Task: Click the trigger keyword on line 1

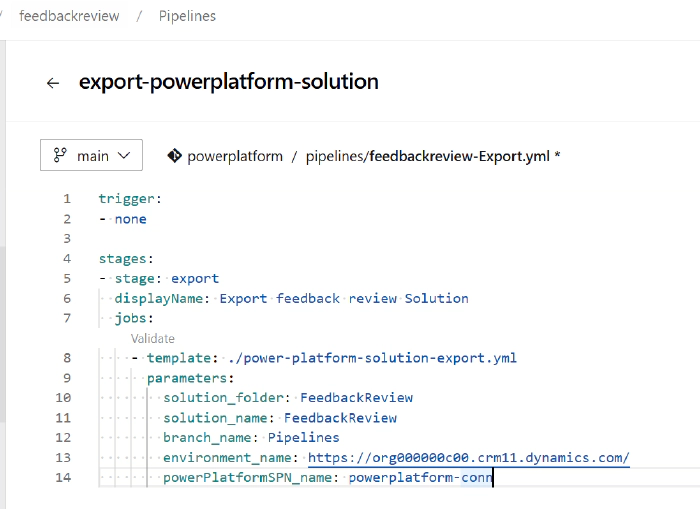Action: [x=126, y=199]
